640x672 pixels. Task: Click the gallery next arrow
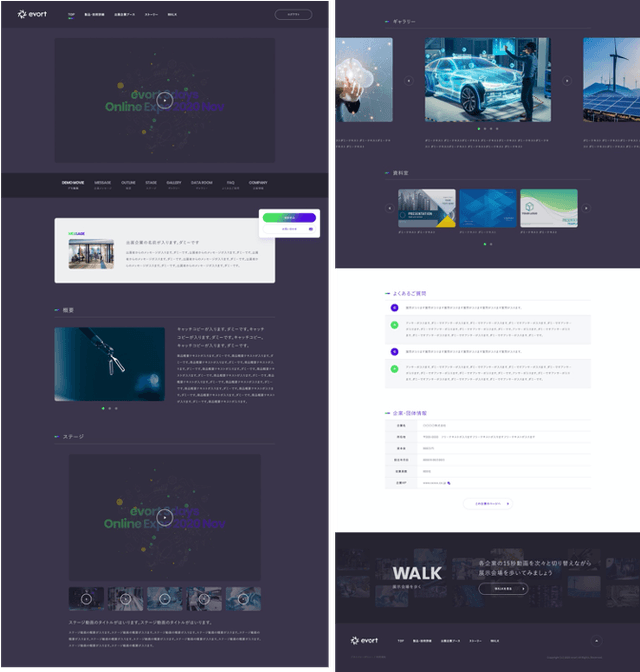point(567,80)
